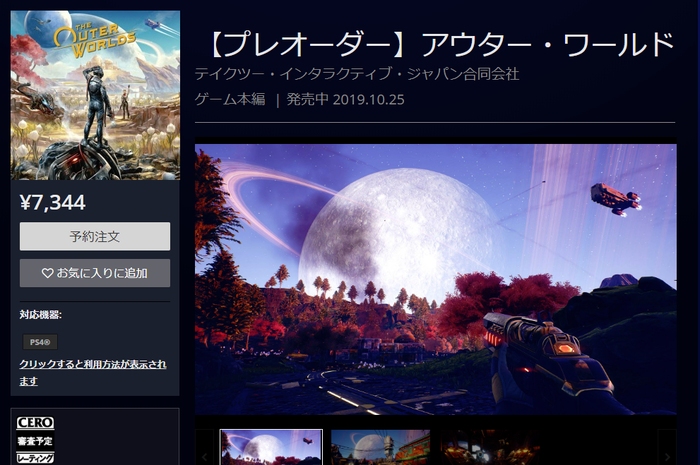Click publisher name テイクツー・インタラクティブ・ジャパン合同会社
The height and width of the screenshot is (465, 700).
coord(357,74)
